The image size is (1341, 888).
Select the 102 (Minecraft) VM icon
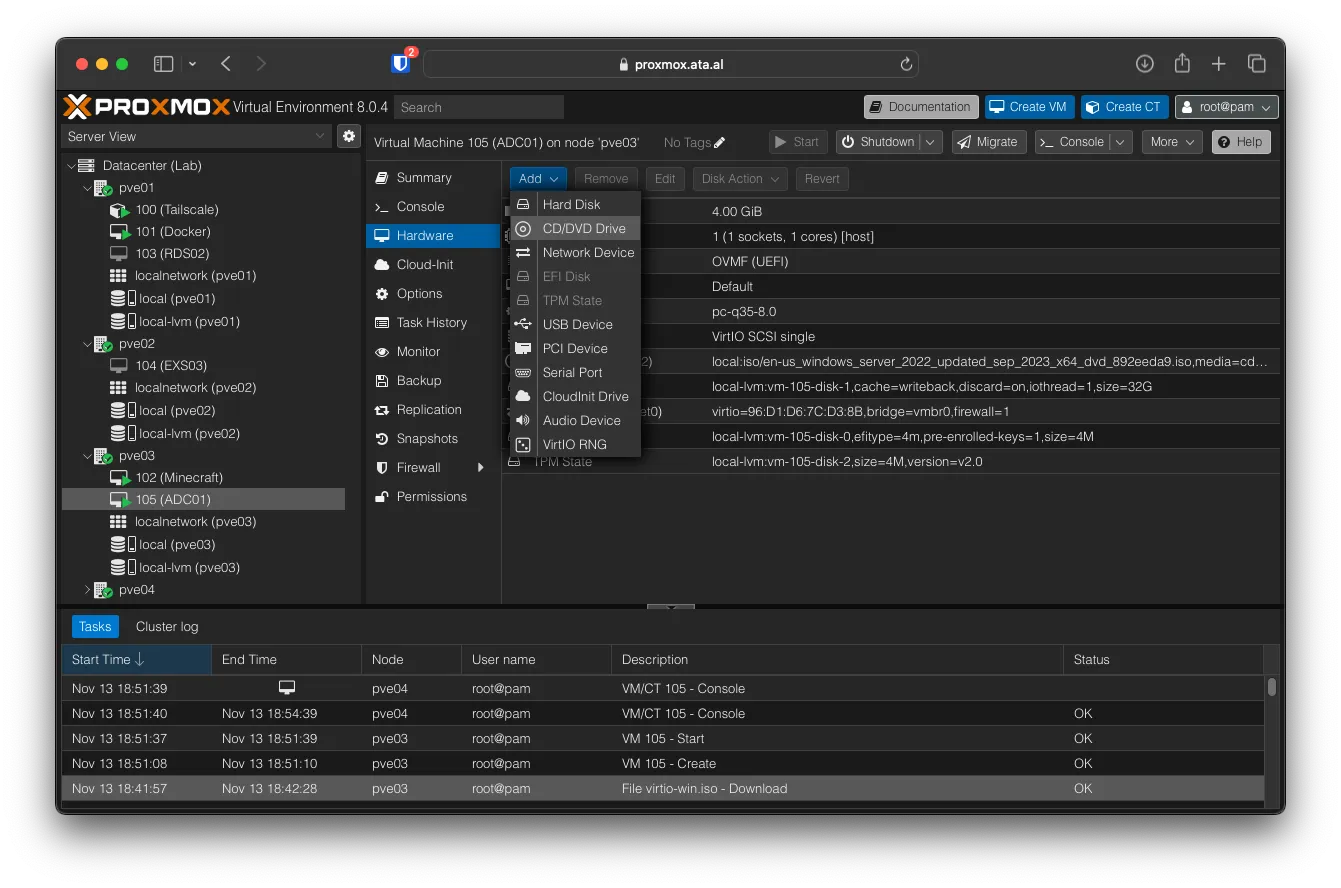coord(119,478)
